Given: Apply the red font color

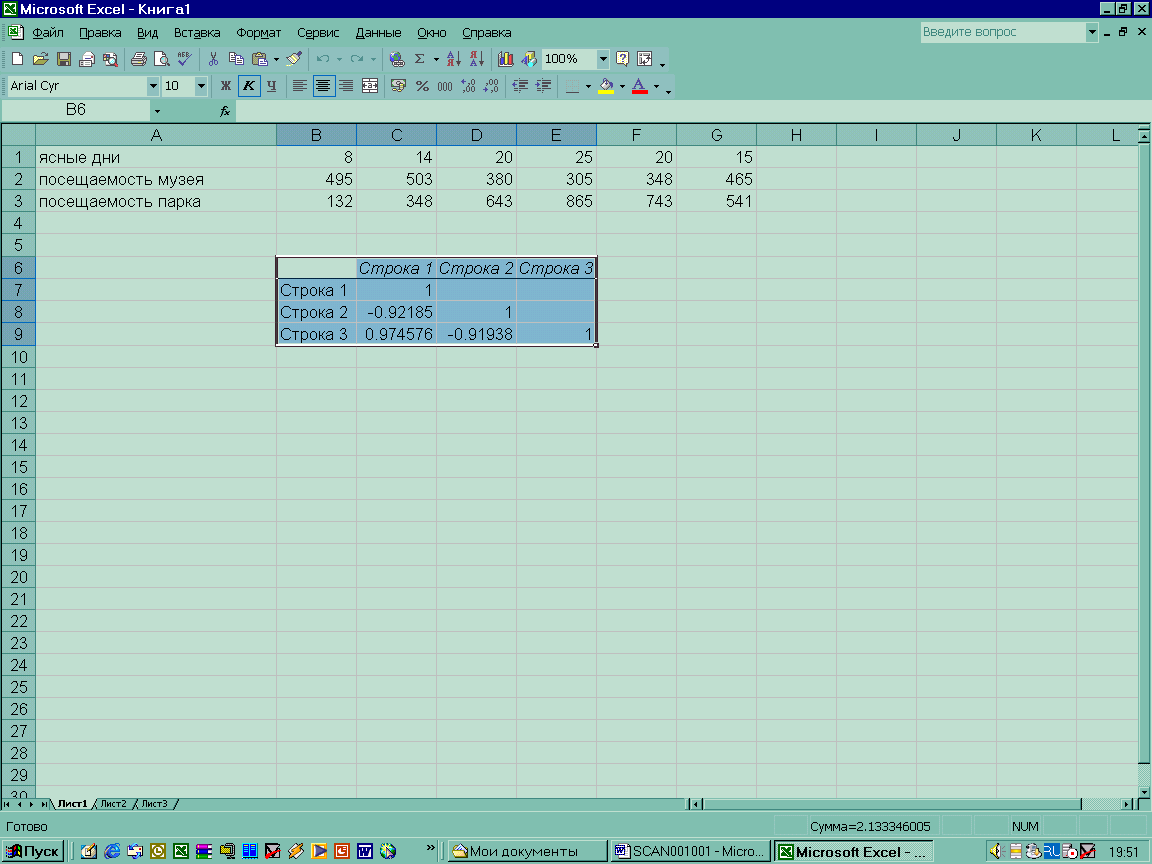Looking at the screenshot, I should pos(640,86).
